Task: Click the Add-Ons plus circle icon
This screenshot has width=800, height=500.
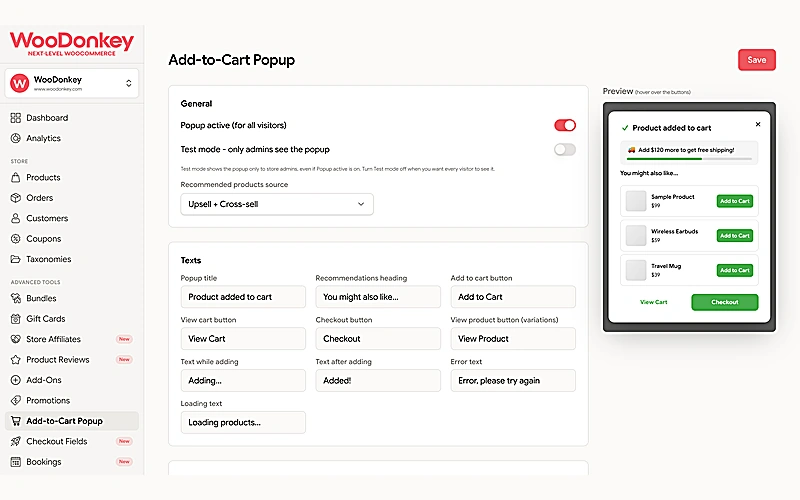Action: click(16, 380)
